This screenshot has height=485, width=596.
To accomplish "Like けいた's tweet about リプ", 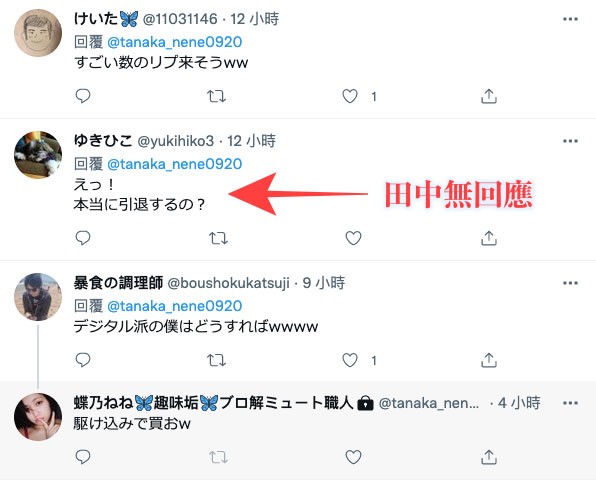I will coord(350,96).
